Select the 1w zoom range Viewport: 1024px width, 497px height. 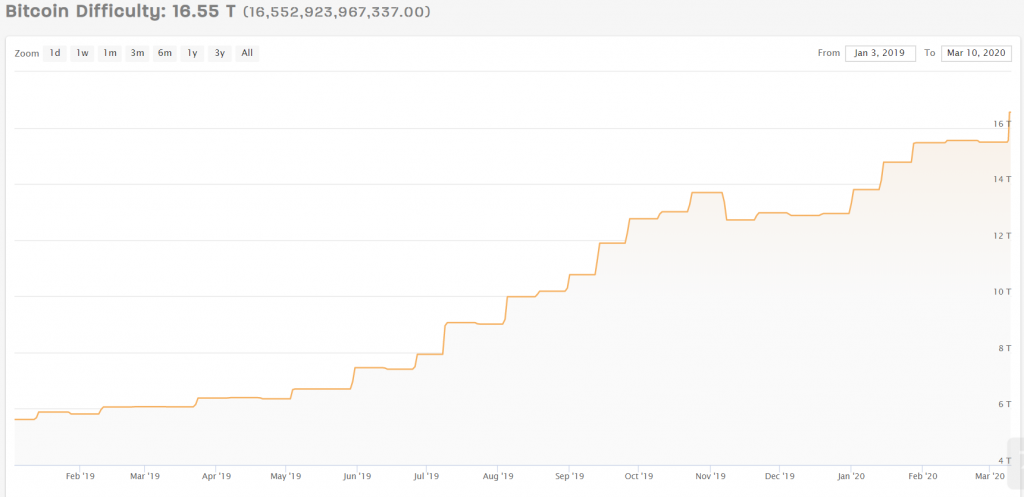[83, 53]
